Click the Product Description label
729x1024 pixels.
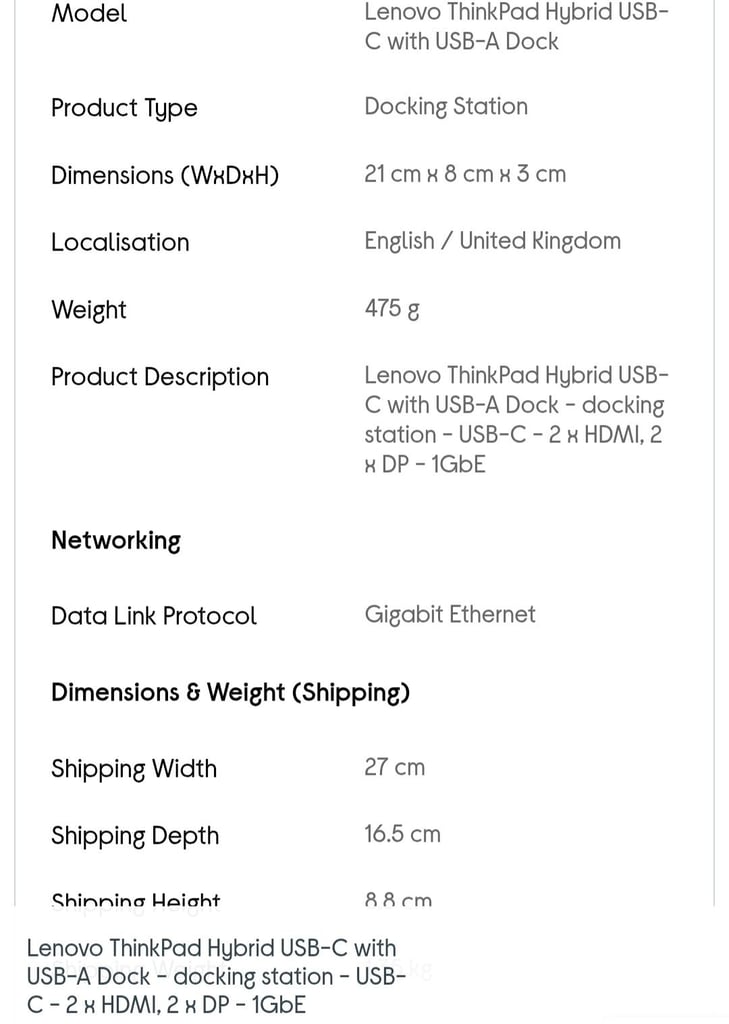(160, 377)
